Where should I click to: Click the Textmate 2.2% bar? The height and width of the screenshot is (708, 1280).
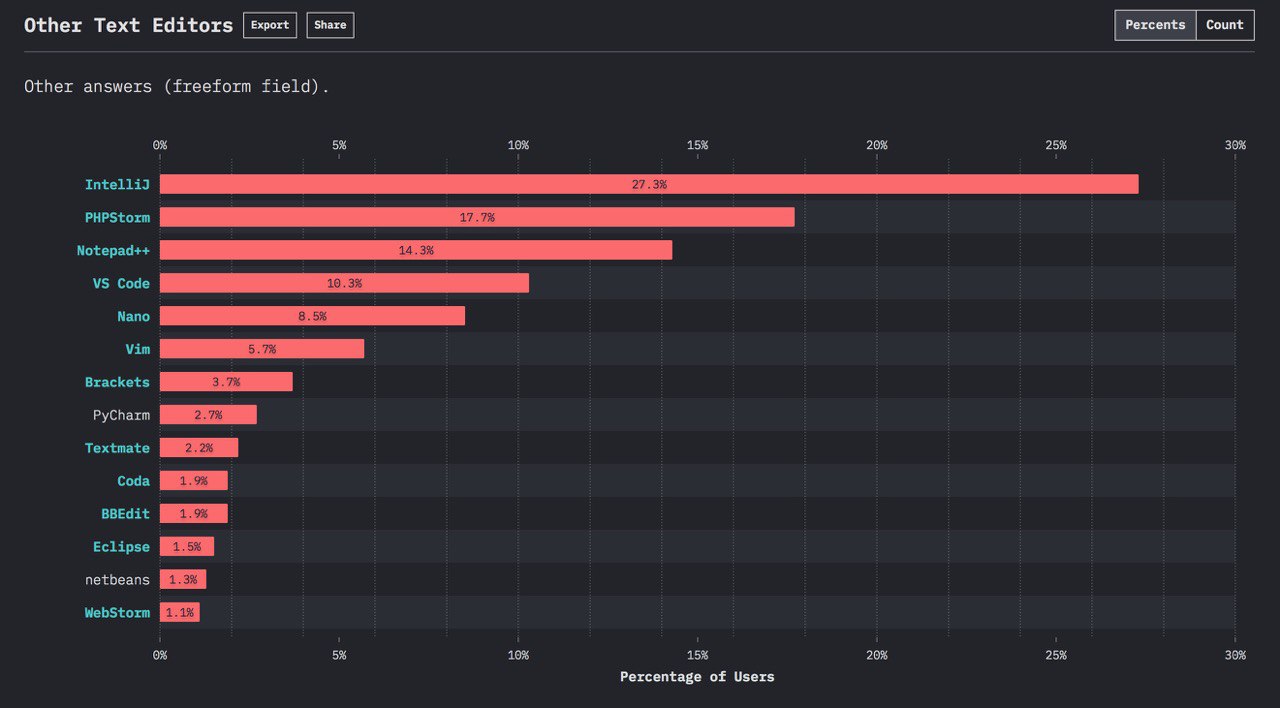click(x=199, y=448)
